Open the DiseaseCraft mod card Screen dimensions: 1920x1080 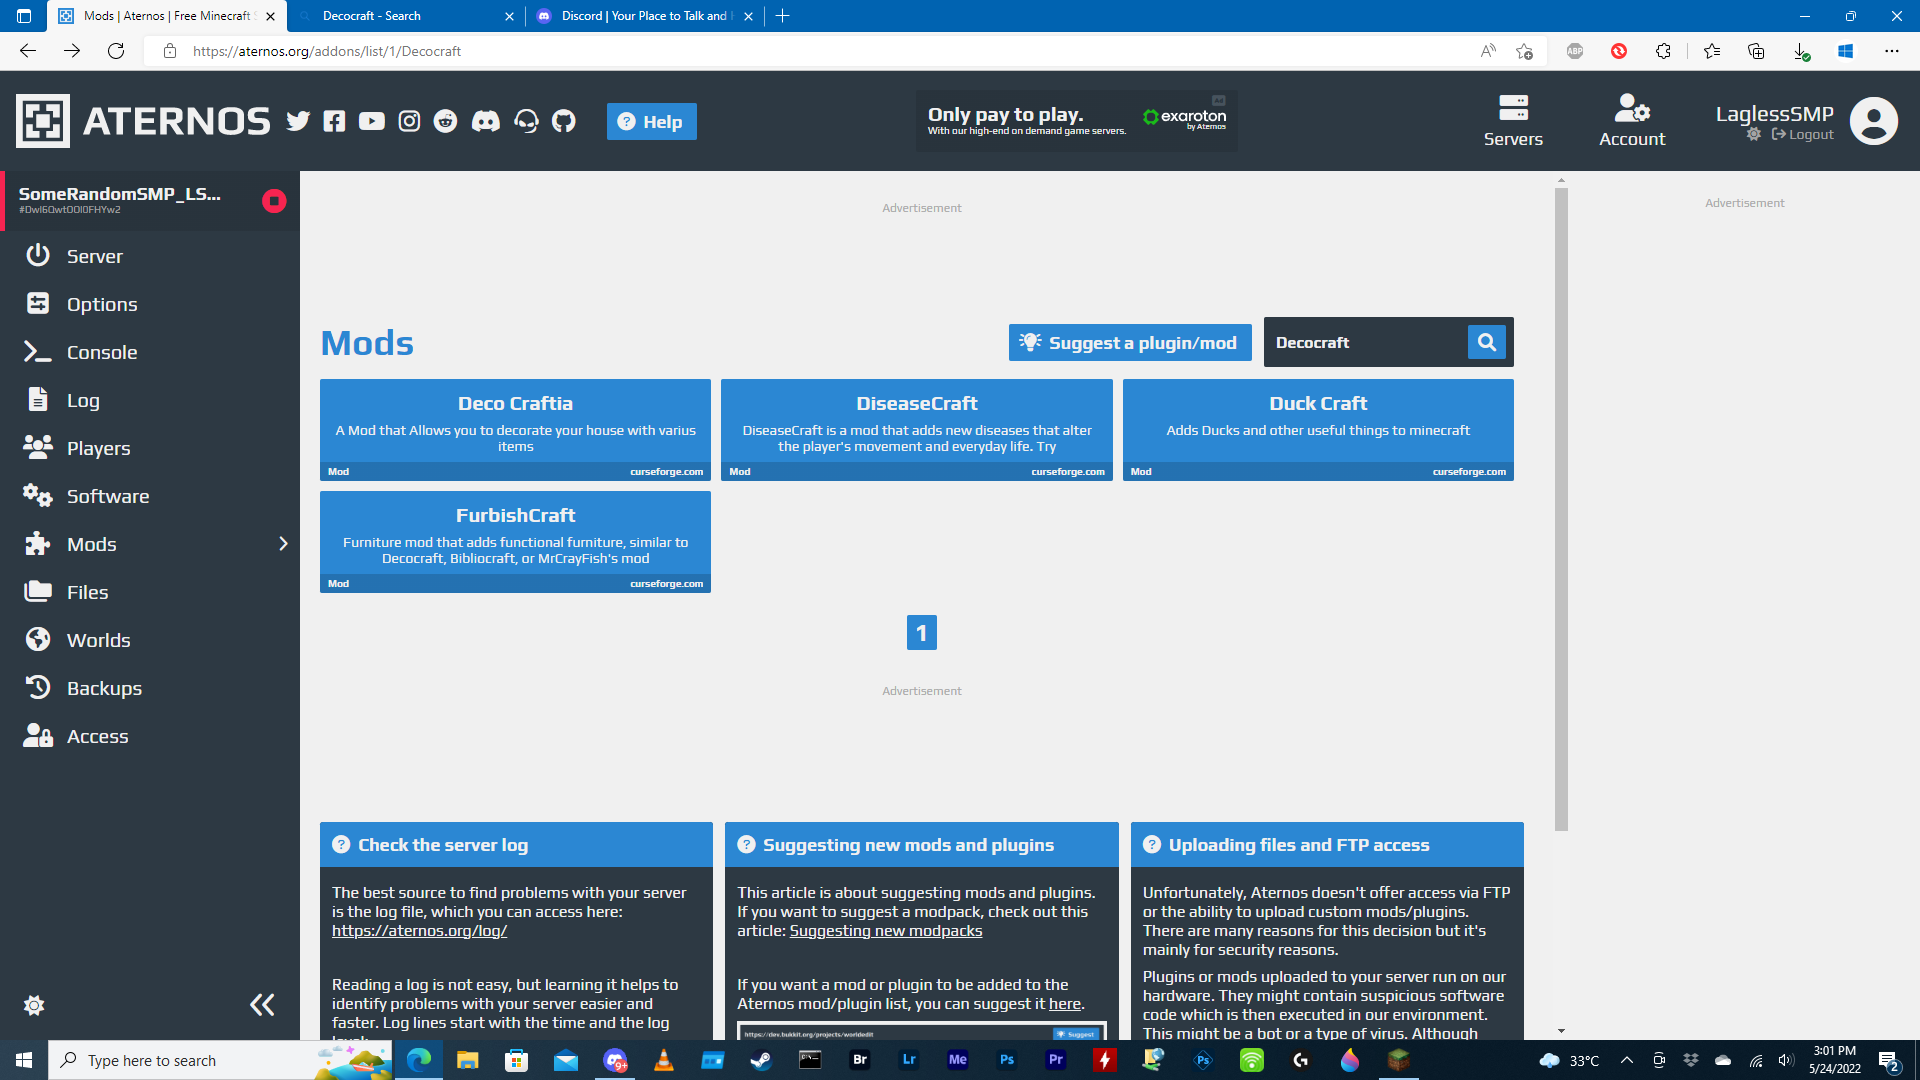[x=917, y=430]
